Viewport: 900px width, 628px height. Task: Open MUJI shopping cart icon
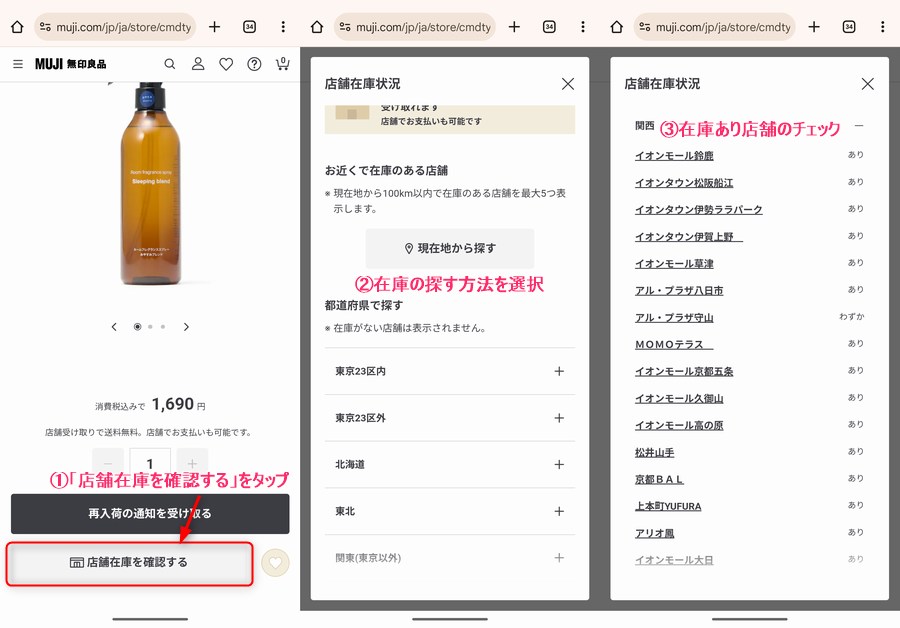click(x=282, y=64)
